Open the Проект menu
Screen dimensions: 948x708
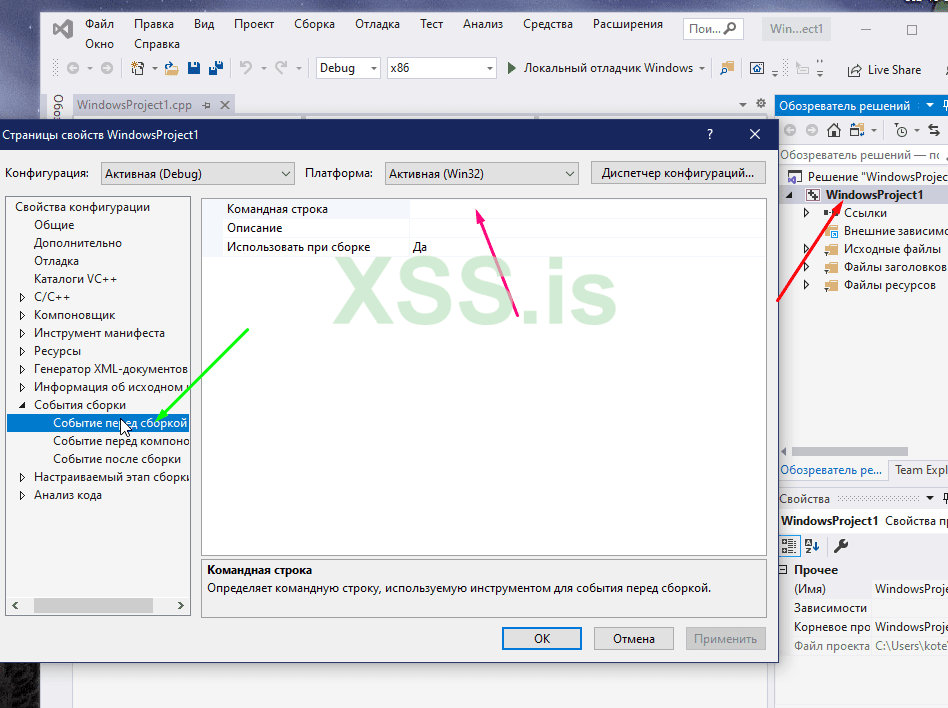[x=254, y=24]
